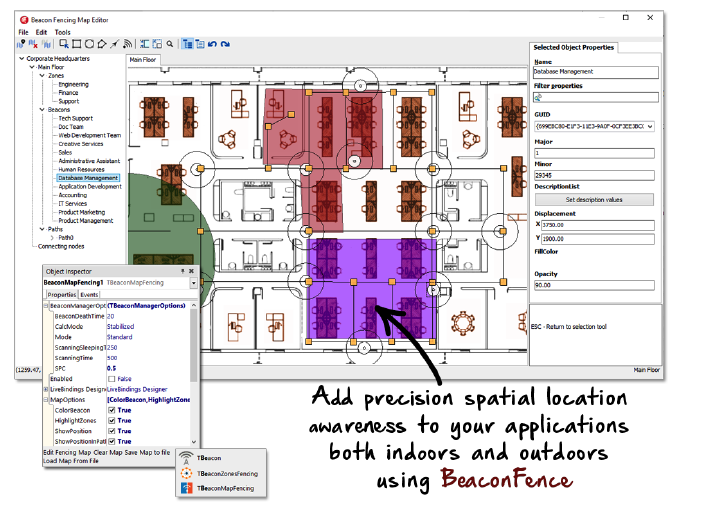Open the File menu

[23, 32]
